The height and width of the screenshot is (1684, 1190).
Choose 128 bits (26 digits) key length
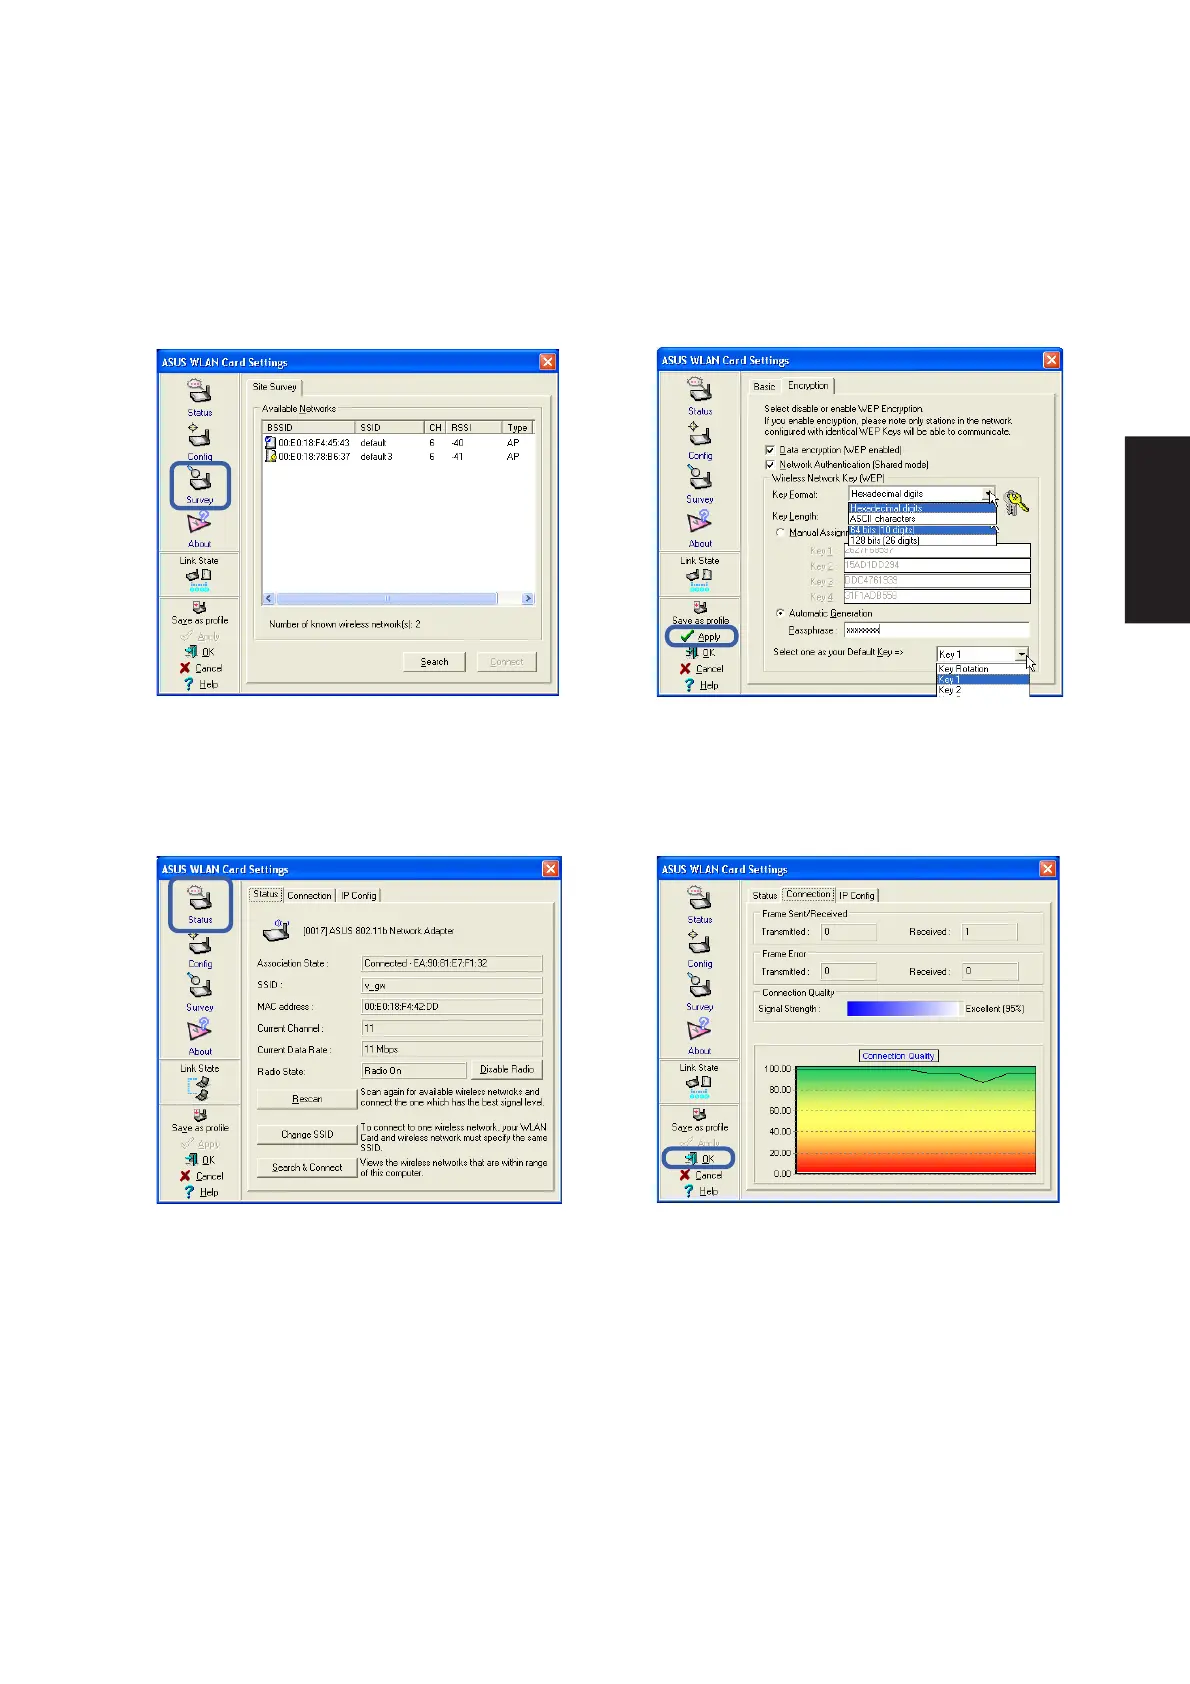click(x=922, y=540)
